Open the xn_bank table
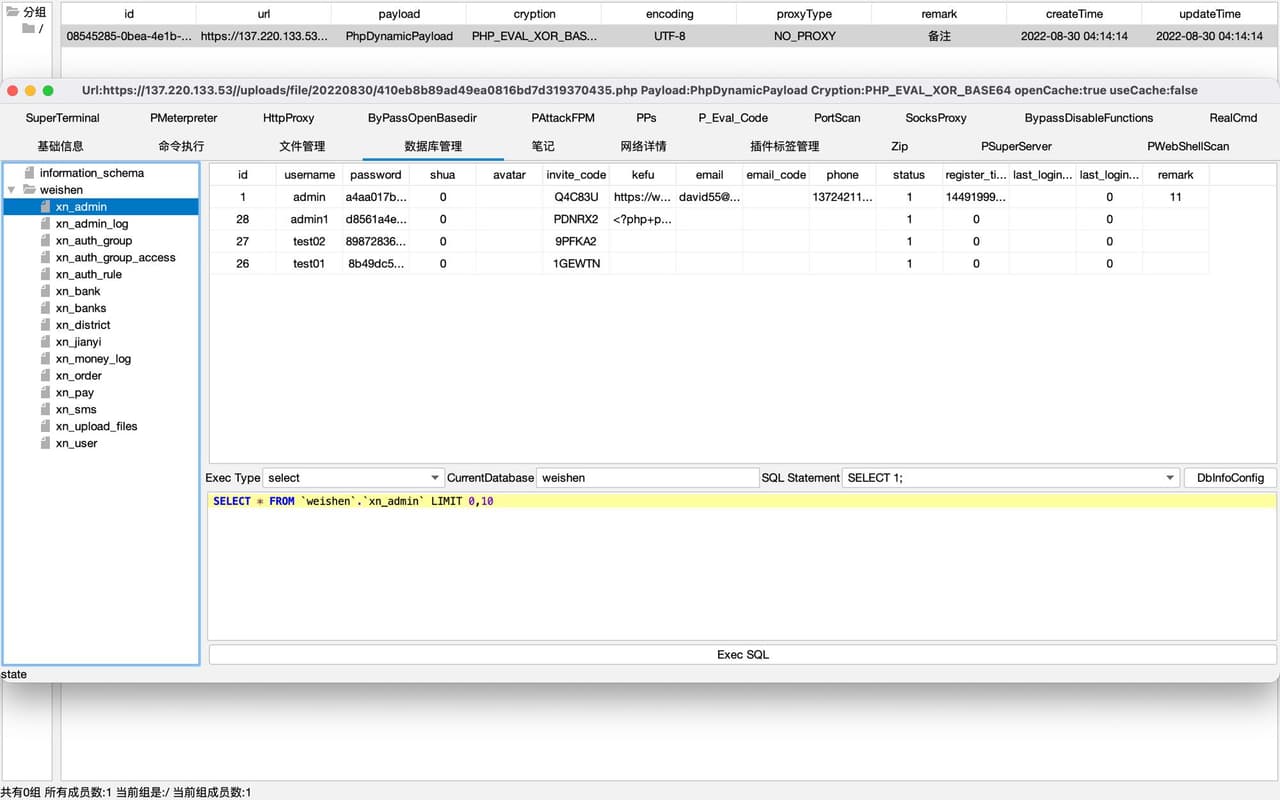This screenshot has width=1280, height=800. [x=78, y=292]
